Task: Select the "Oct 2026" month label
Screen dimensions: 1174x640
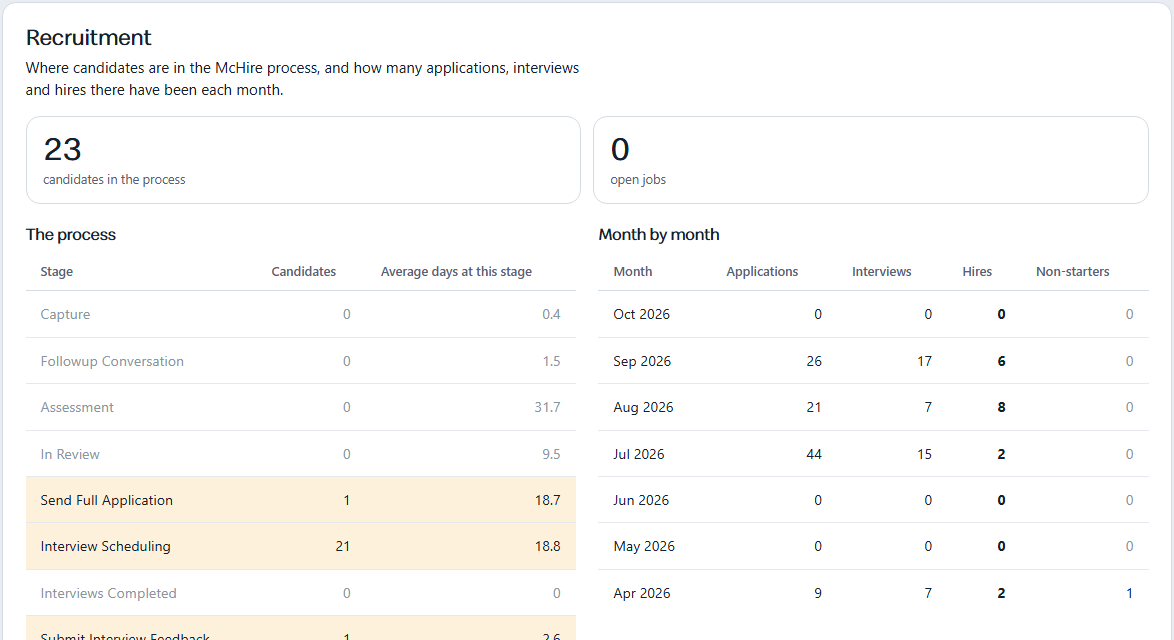Action: pos(642,314)
